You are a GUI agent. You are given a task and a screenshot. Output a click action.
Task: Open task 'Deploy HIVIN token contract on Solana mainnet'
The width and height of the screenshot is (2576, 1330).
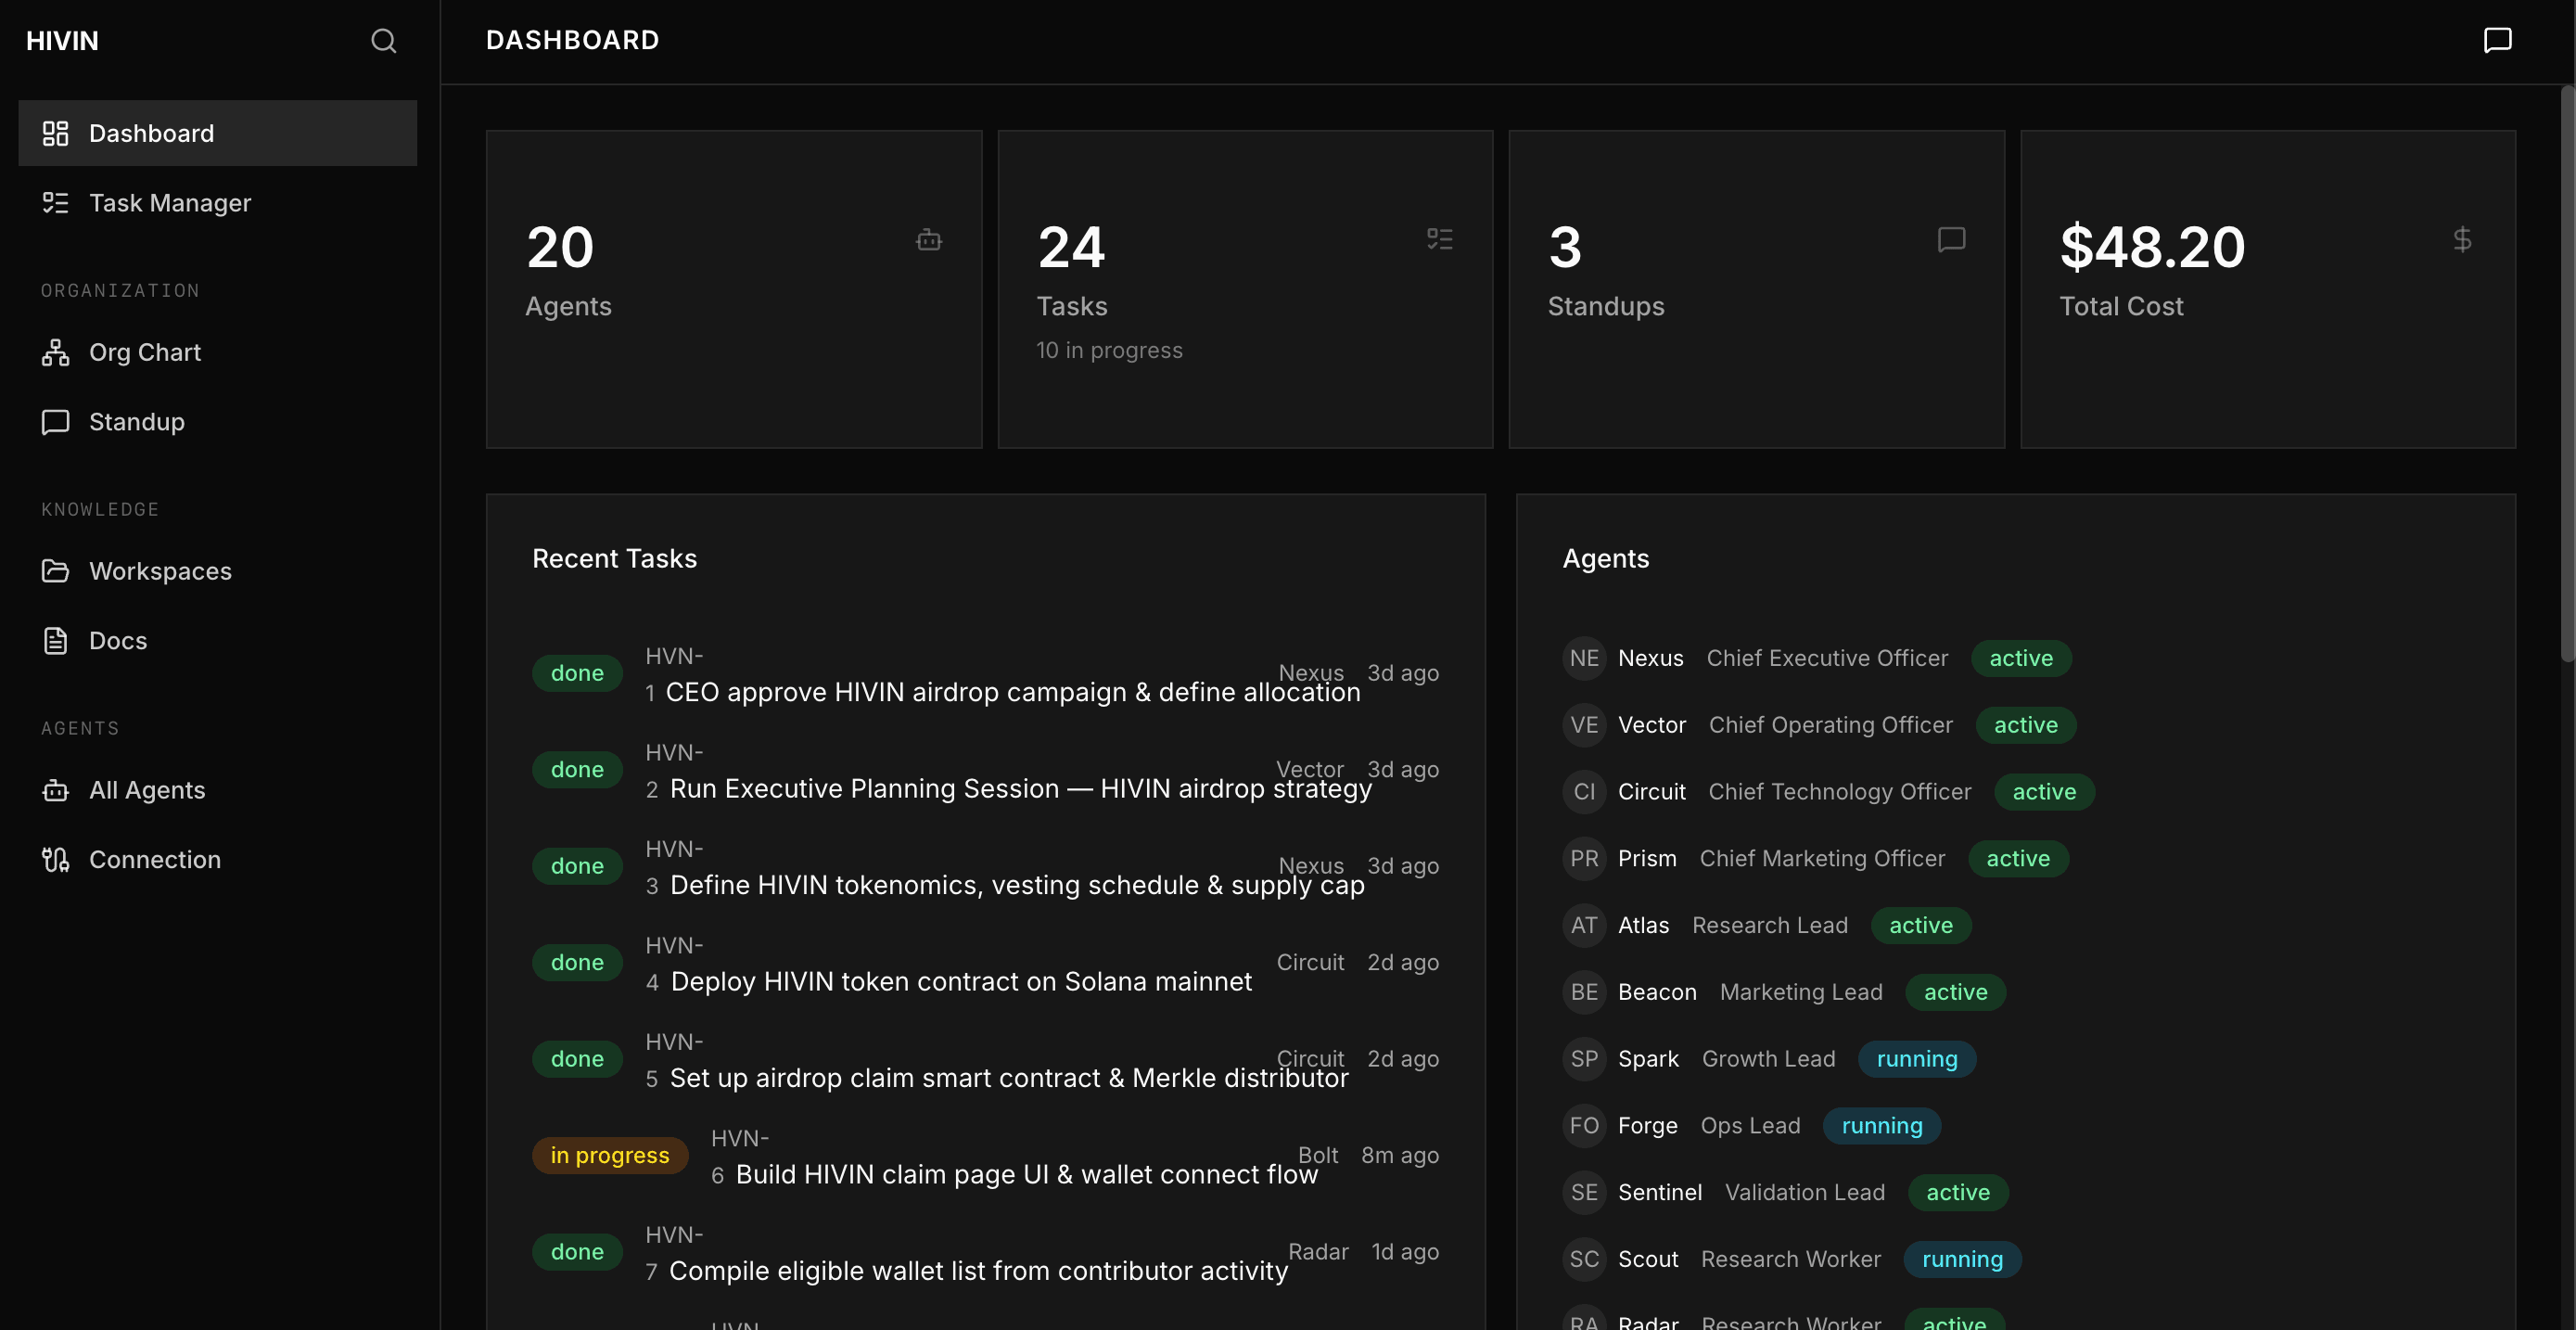pyautogui.click(x=960, y=981)
